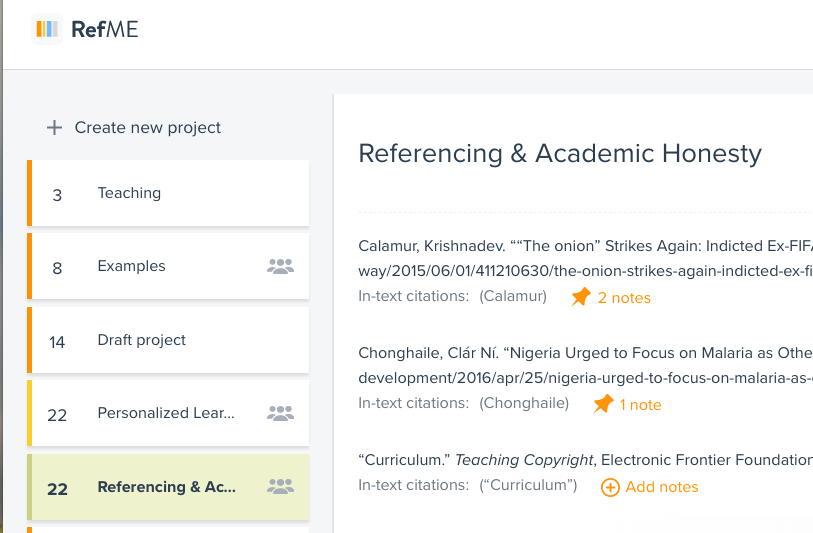
Task: Click Create new project
Action: point(147,128)
